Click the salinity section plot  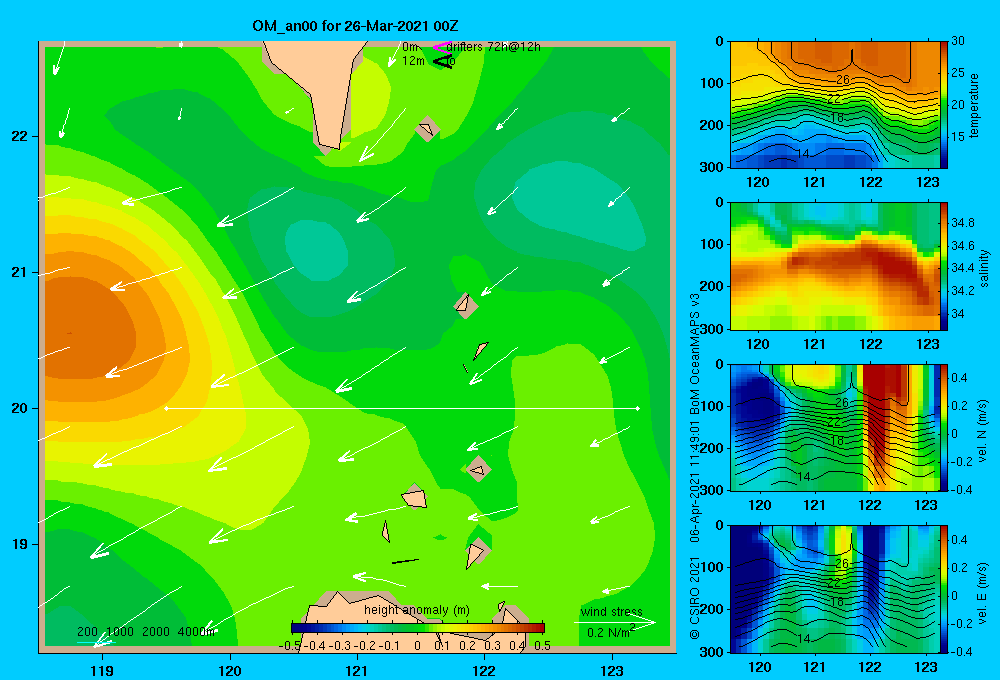(835, 266)
